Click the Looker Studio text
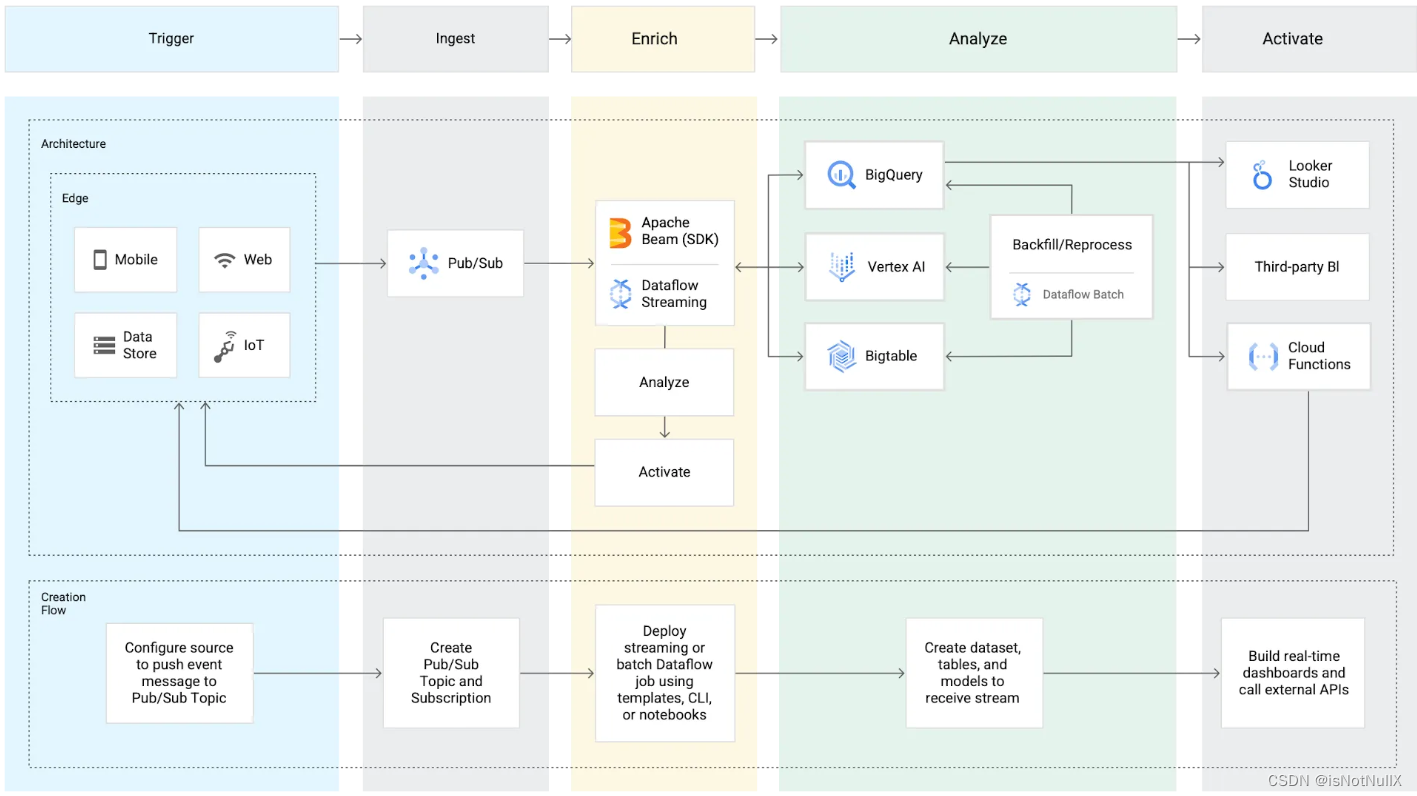 point(1310,174)
